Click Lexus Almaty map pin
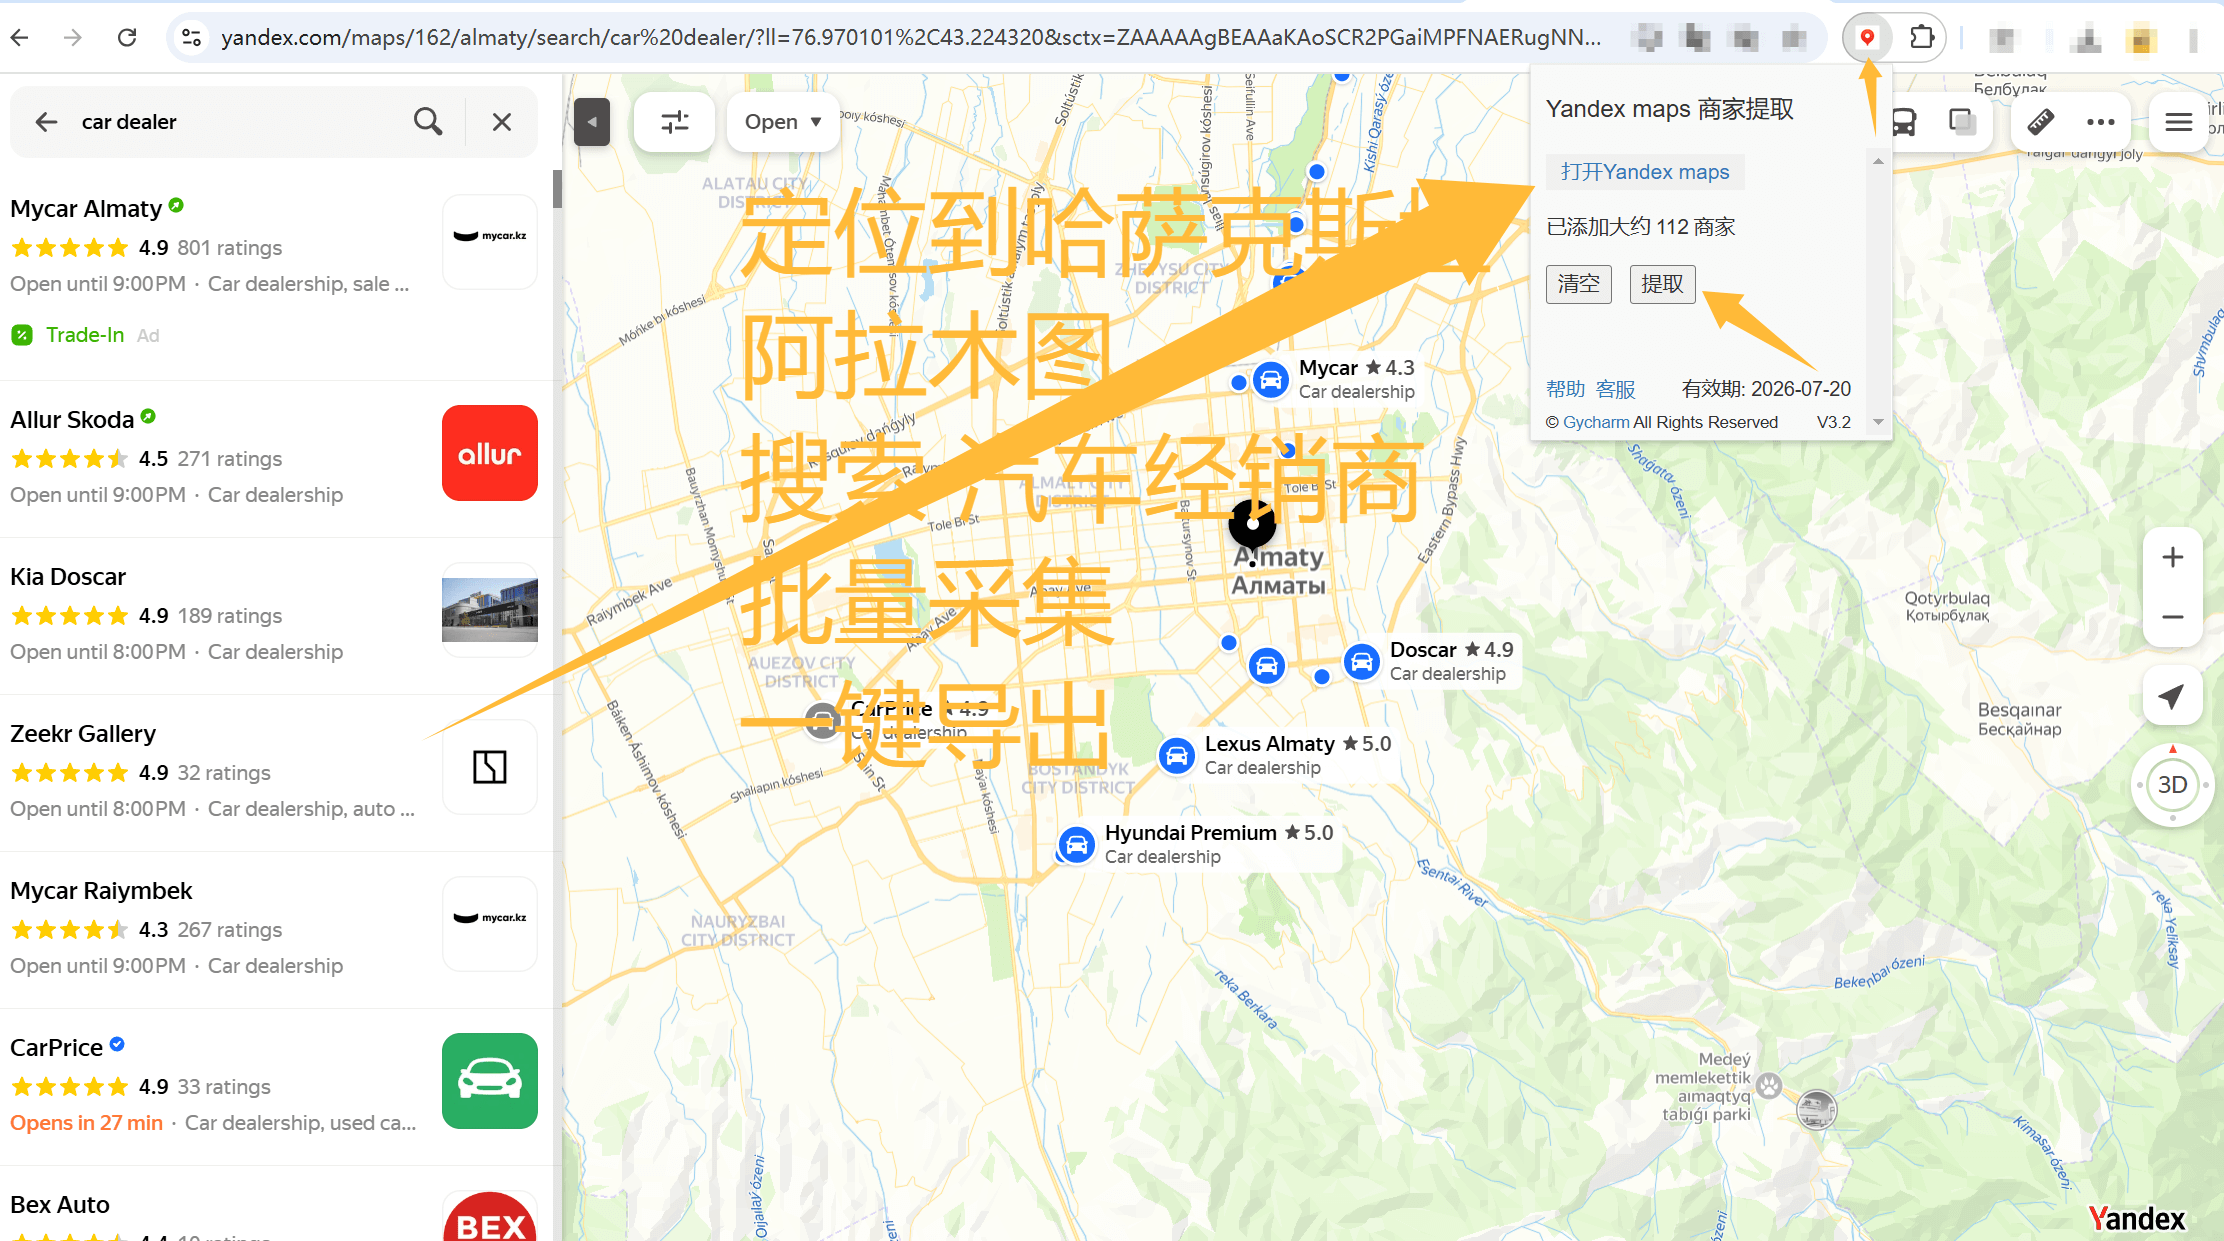Image resolution: width=2224 pixels, height=1241 pixels. (x=1177, y=755)
